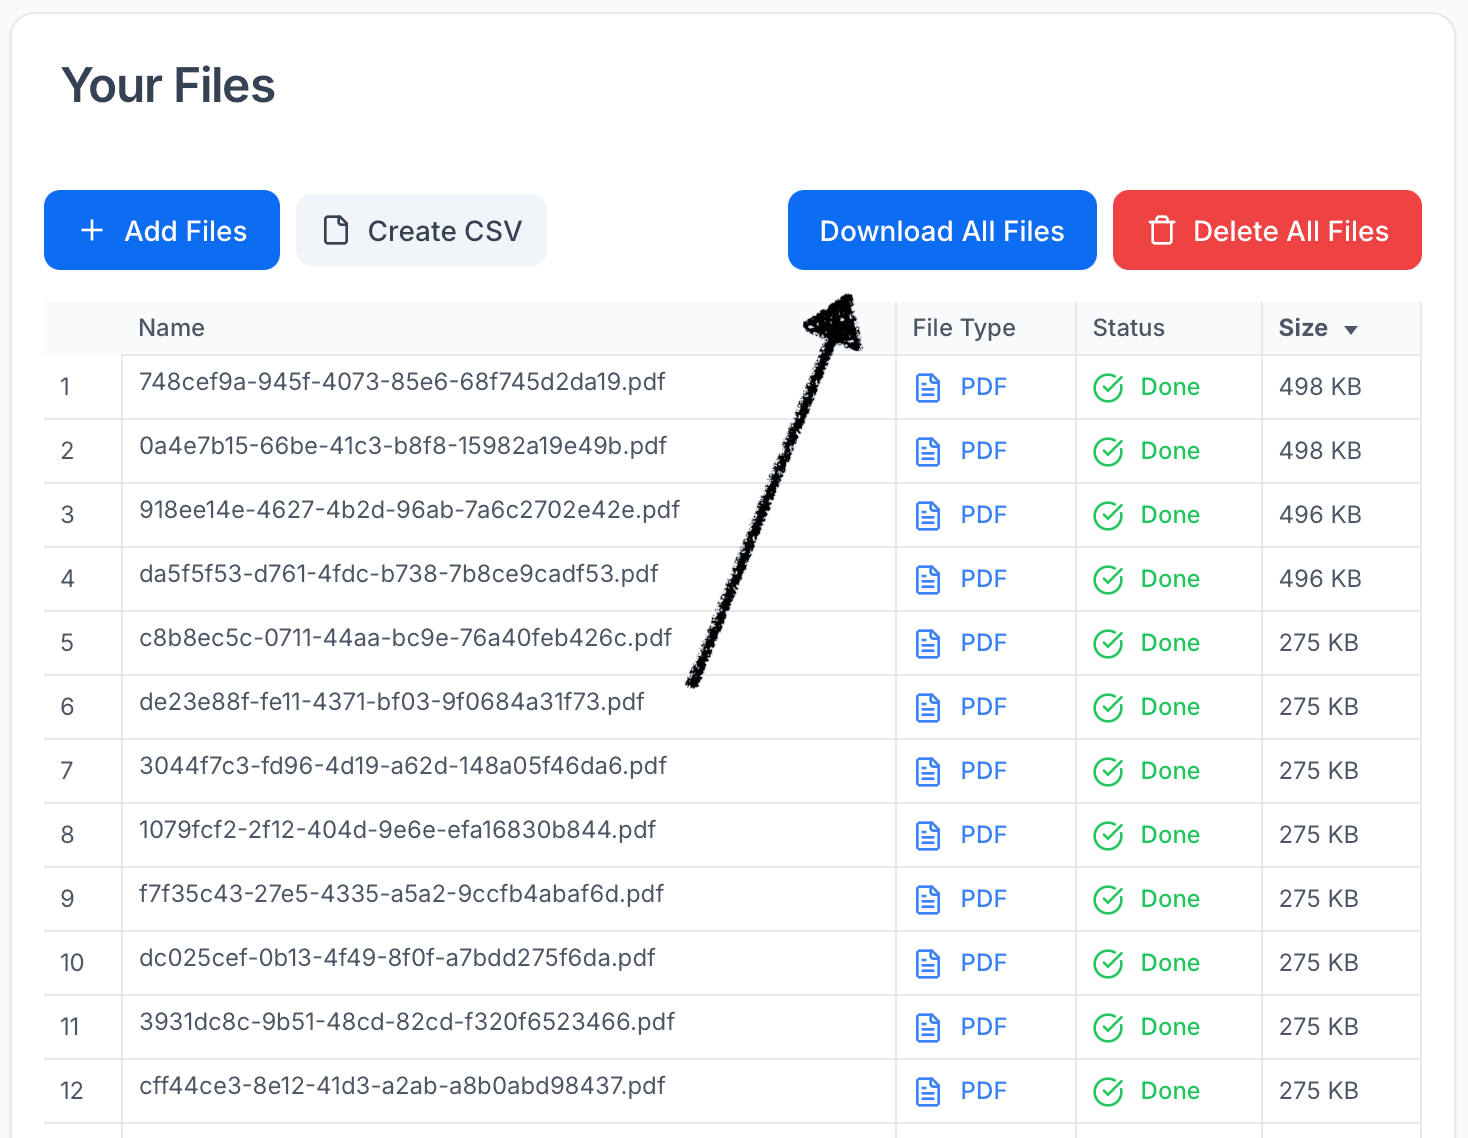Select file dc025cef-0b13-4f49-8f0f-a7bdd275f6da.pdf
This screenshot has width=1468, height=1138.
tap(397, 958)
